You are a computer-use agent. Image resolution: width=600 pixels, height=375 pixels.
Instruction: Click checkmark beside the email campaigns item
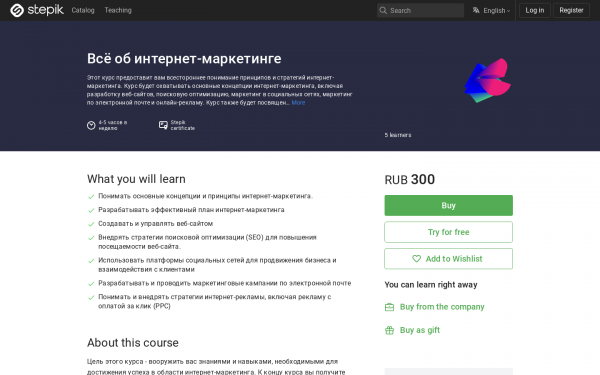click(x=91, y=284)
